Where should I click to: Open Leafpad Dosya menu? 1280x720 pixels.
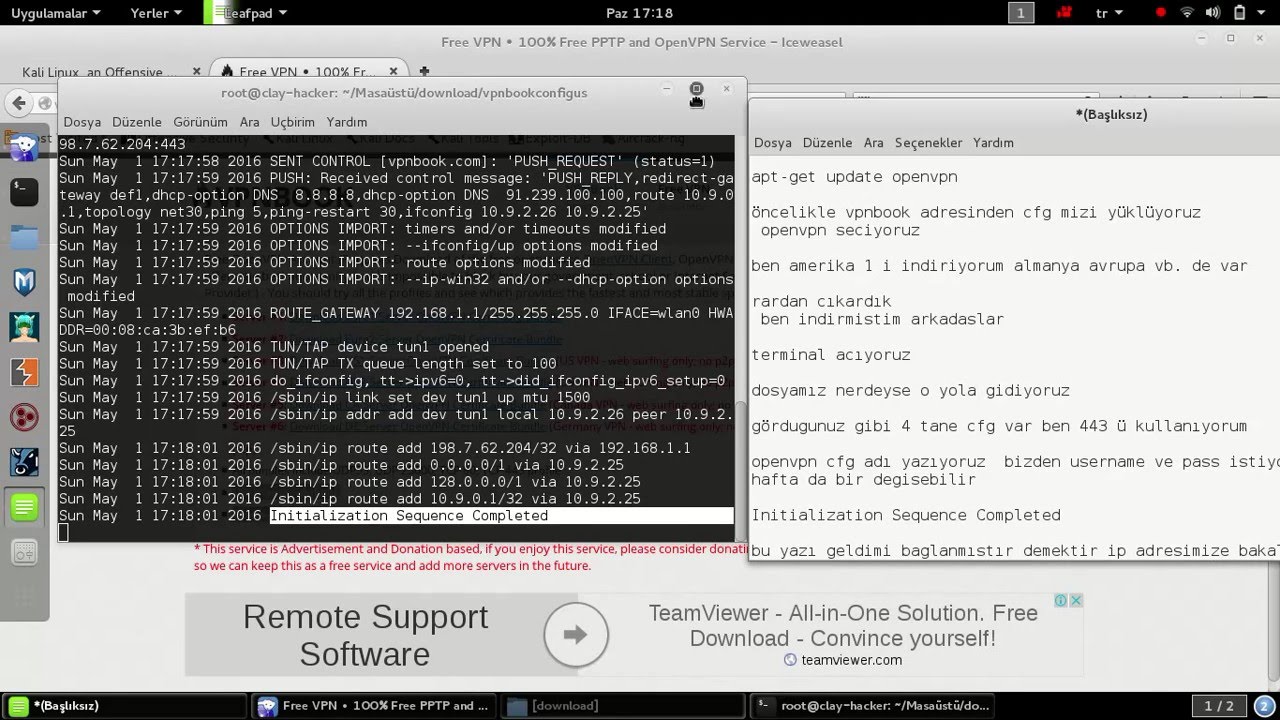click(x=773, y=143)
